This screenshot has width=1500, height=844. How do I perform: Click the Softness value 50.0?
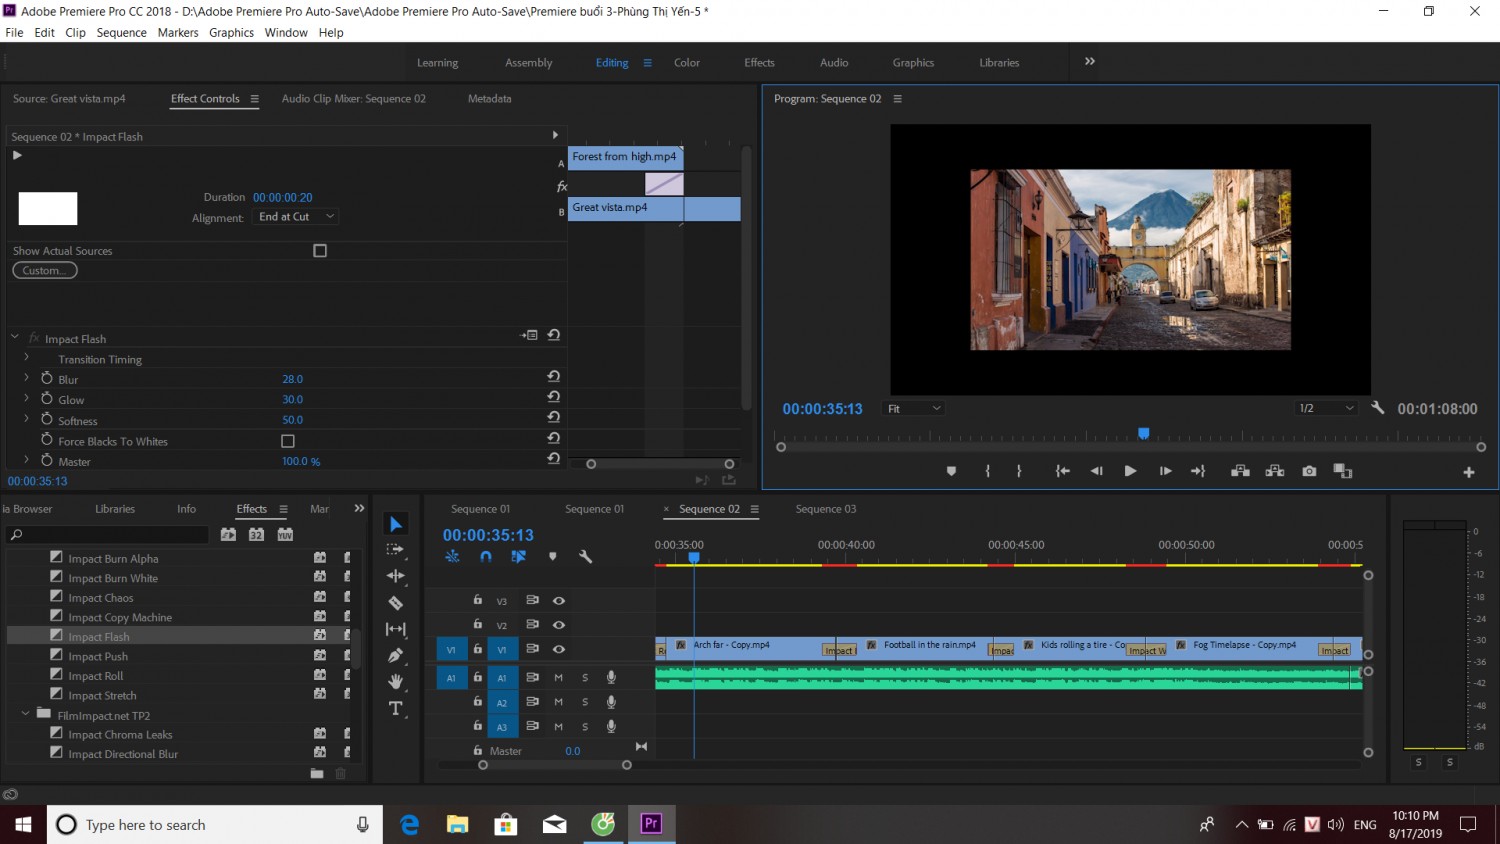click(x=293, y=420)
